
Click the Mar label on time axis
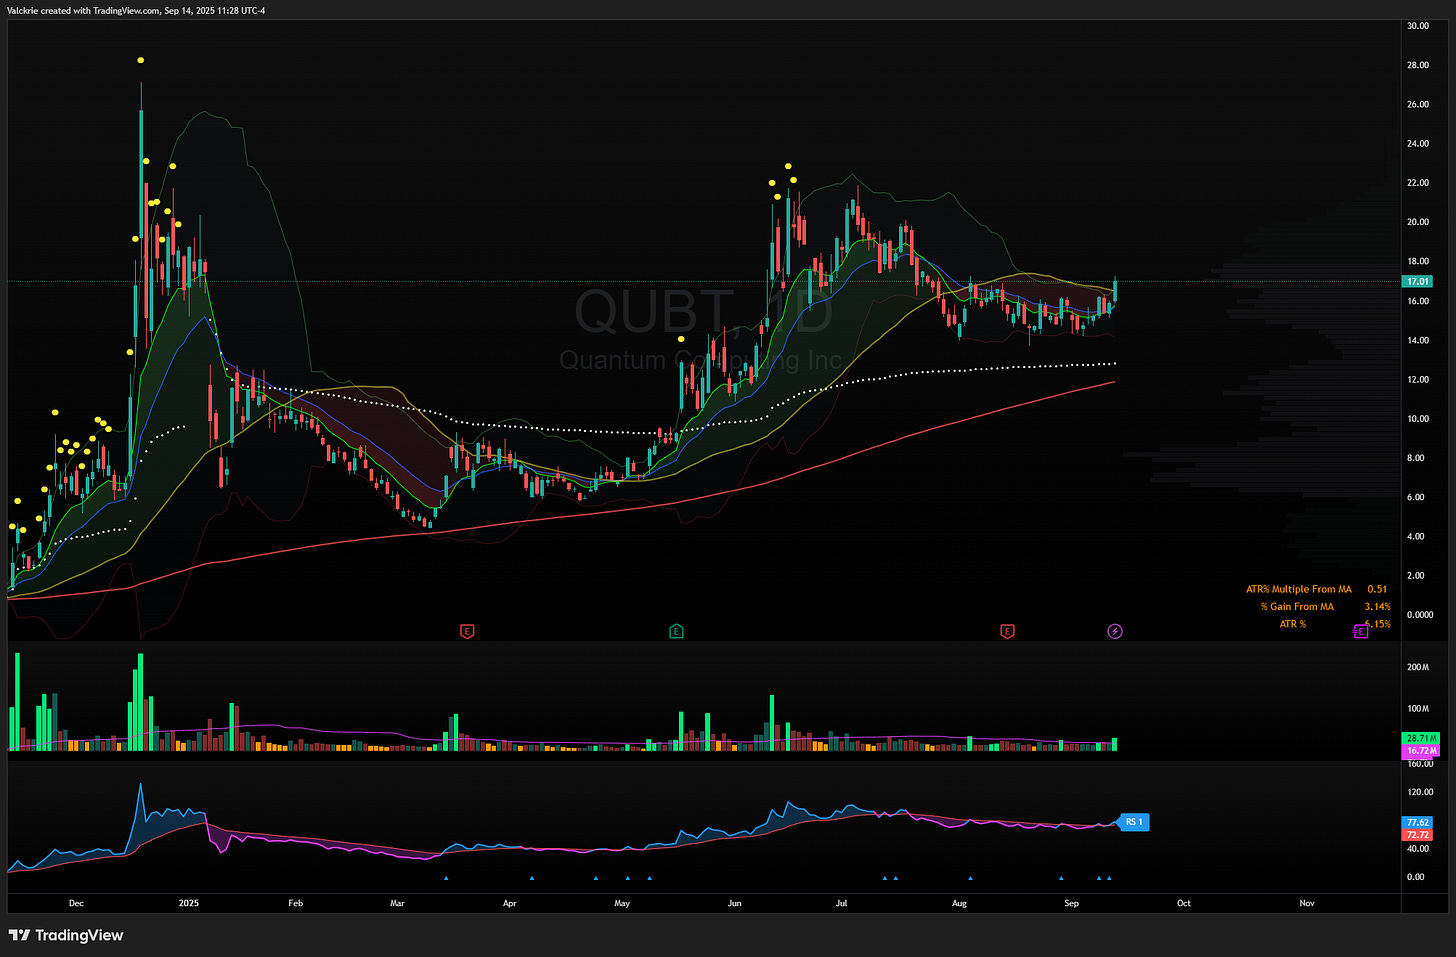click(397, 903)
